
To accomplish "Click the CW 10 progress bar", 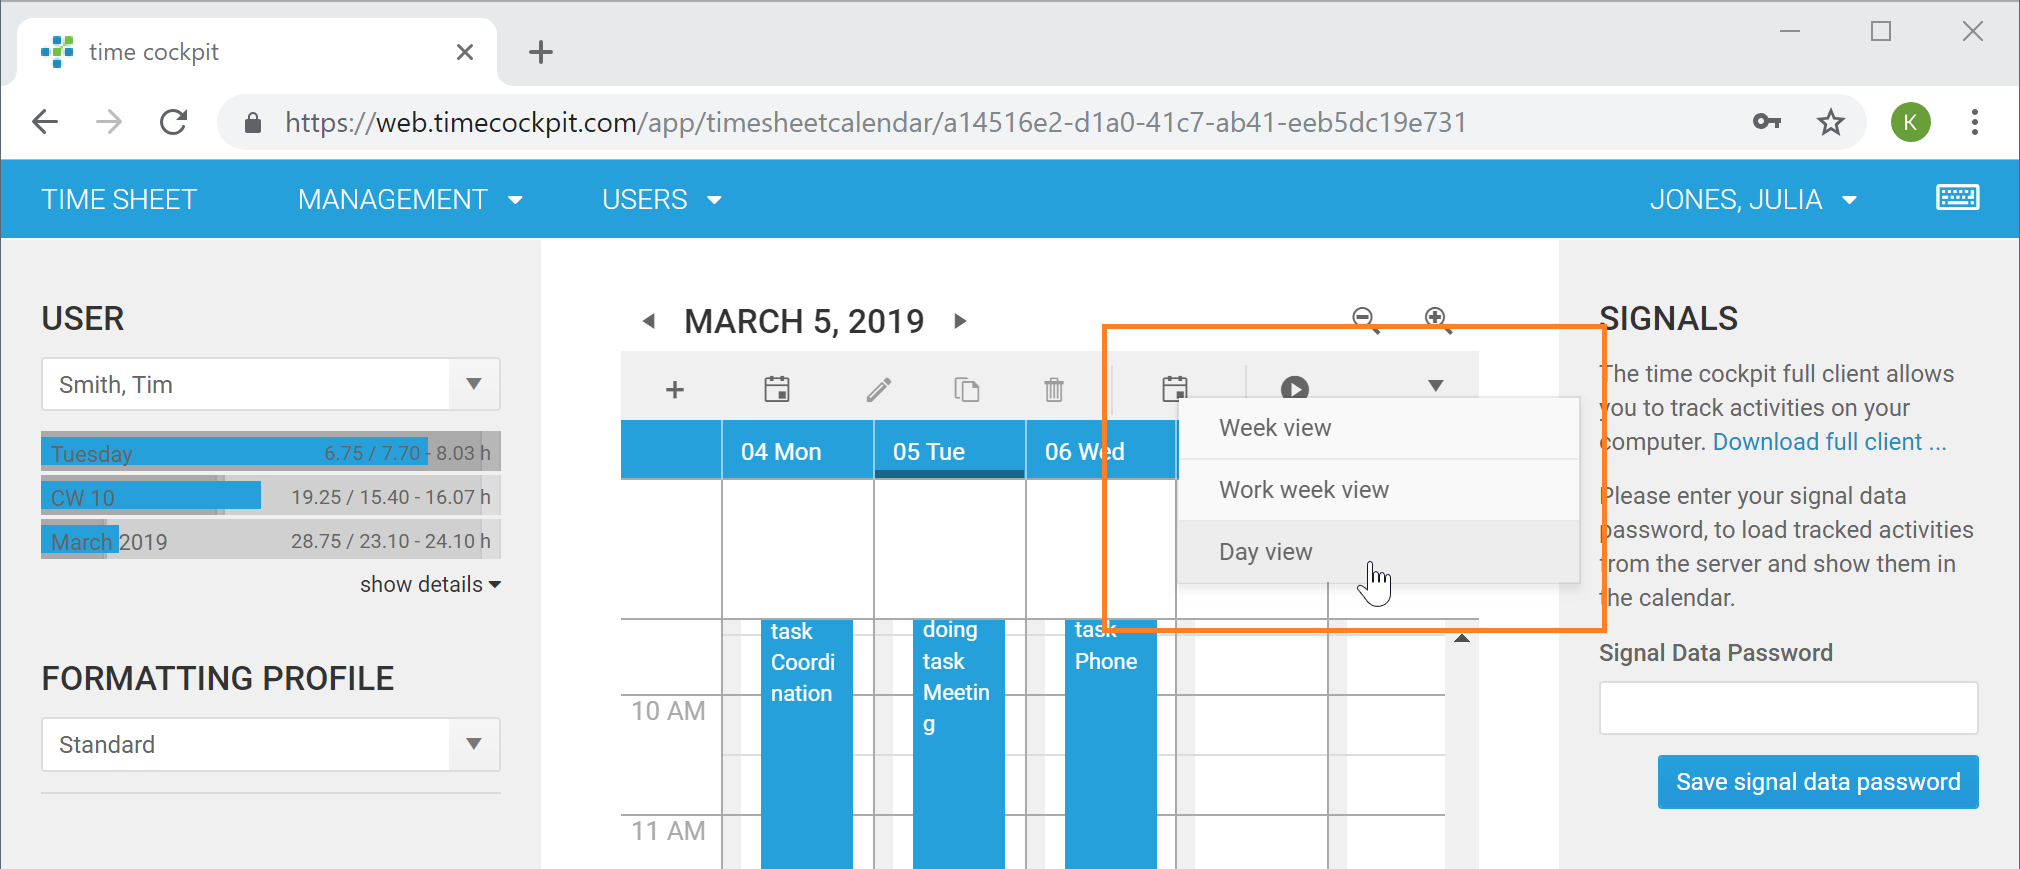I will pos(271,497).
